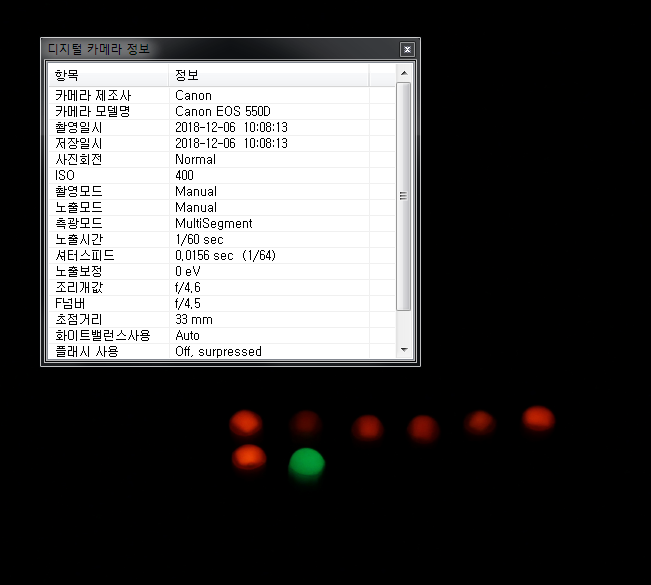
Task: Click the 33 mm focal length value
Action: pyautogui.click(x=193, y=319)
